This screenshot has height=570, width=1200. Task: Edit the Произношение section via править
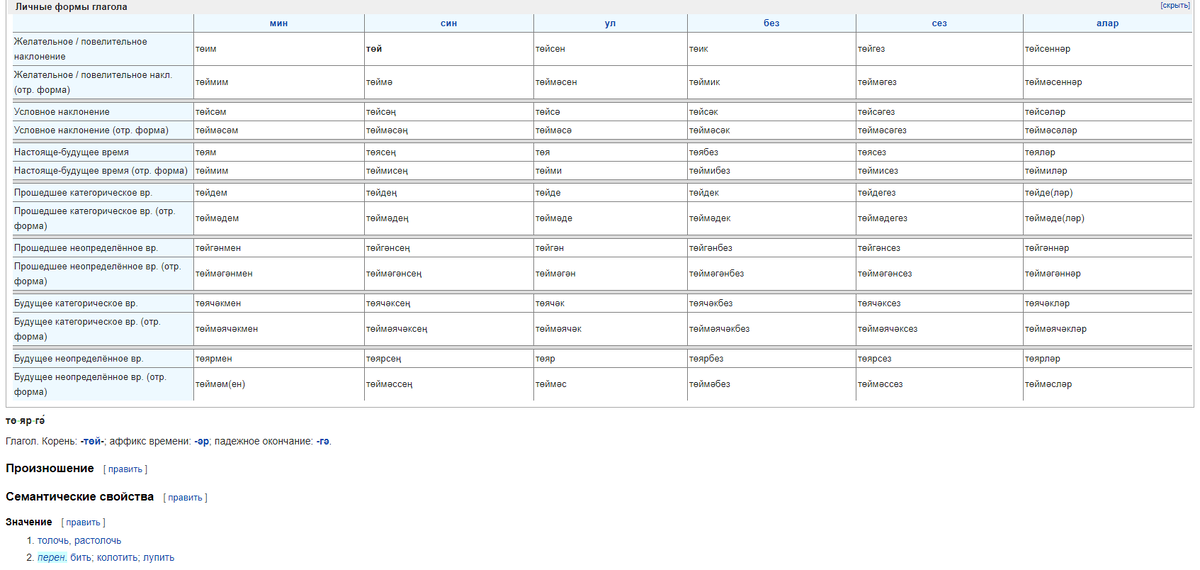125,469
